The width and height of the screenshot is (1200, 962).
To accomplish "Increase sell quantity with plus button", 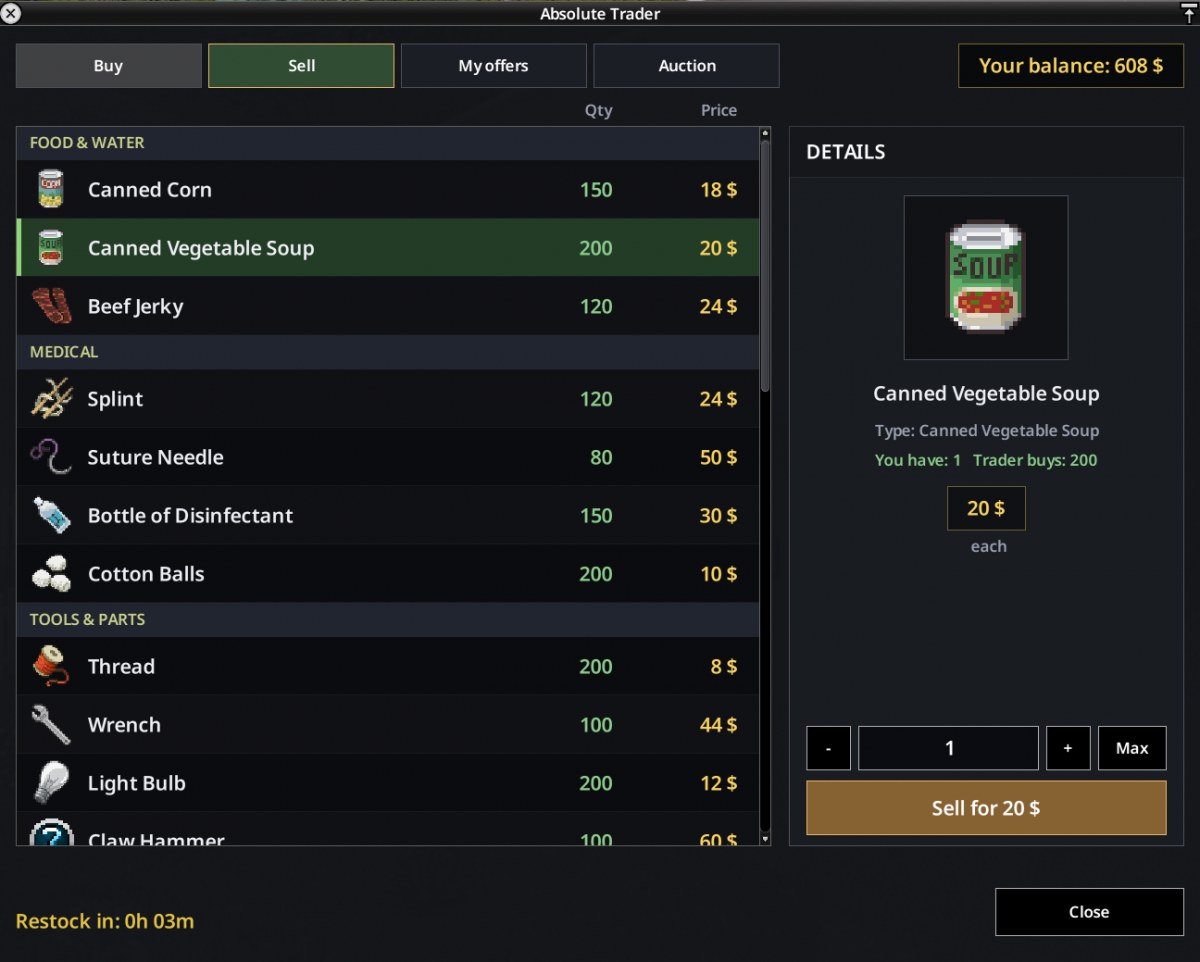I will [x=1068, y=748].
